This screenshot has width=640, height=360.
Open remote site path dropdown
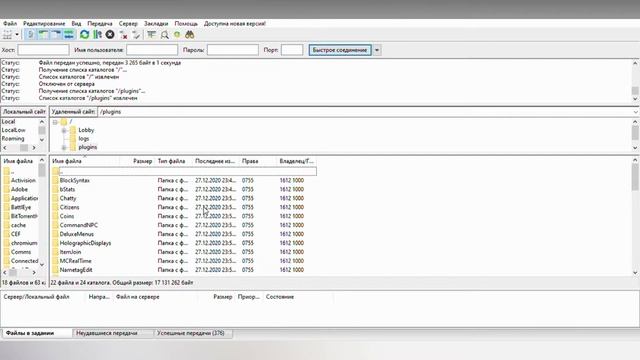tap(636, 112)
